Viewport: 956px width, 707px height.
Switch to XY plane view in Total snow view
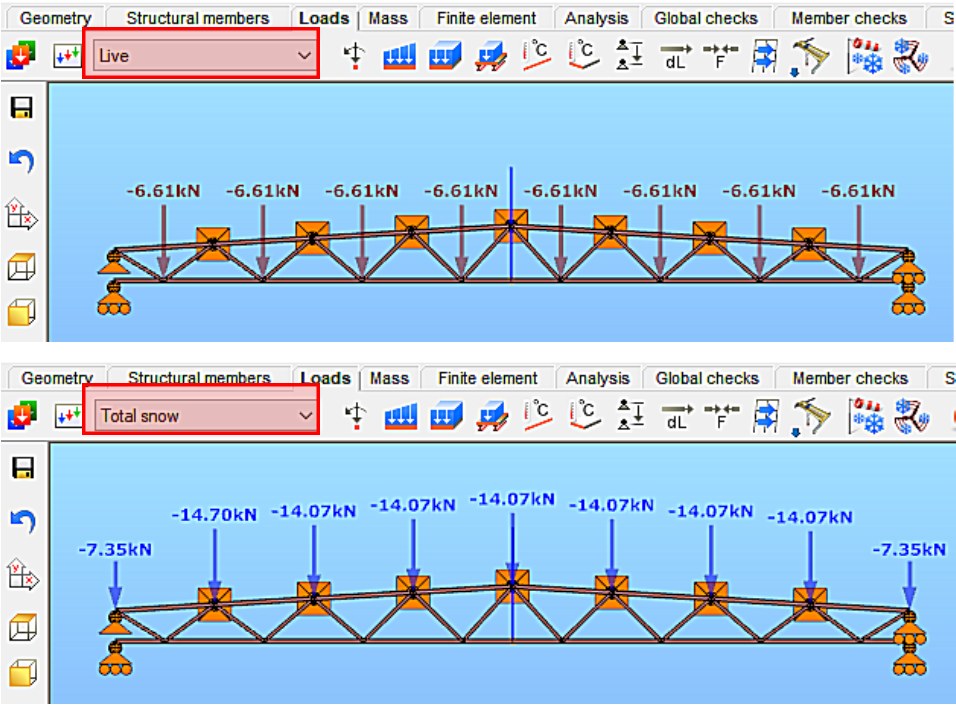pyautogui.click(x=23, y=574)
